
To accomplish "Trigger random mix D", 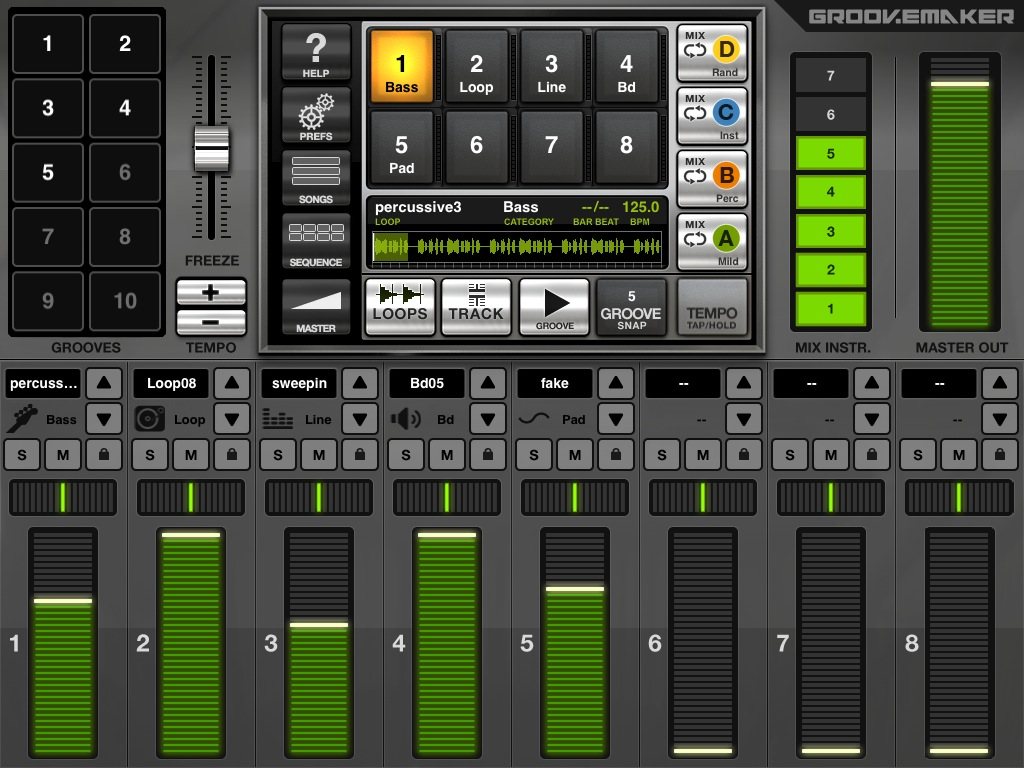I will (712, 53).
